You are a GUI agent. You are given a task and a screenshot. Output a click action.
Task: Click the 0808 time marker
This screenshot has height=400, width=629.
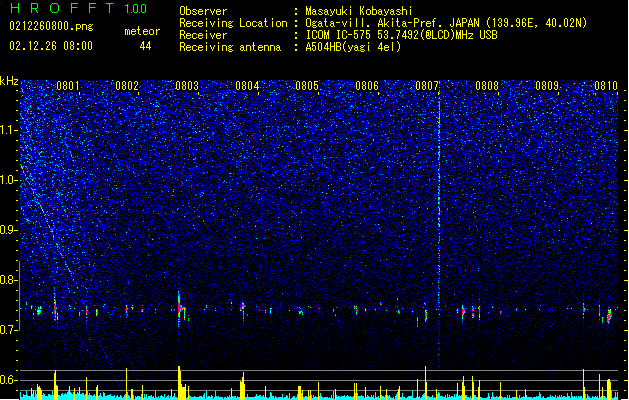pyautogui.click(x=487, y=86)
